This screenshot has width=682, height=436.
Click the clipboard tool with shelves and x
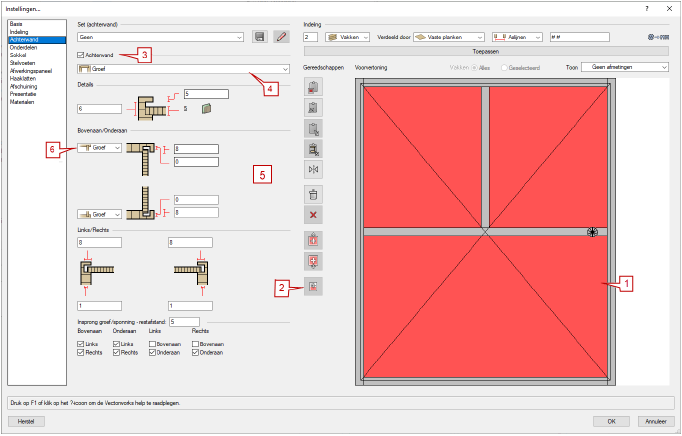click(313, 149)
